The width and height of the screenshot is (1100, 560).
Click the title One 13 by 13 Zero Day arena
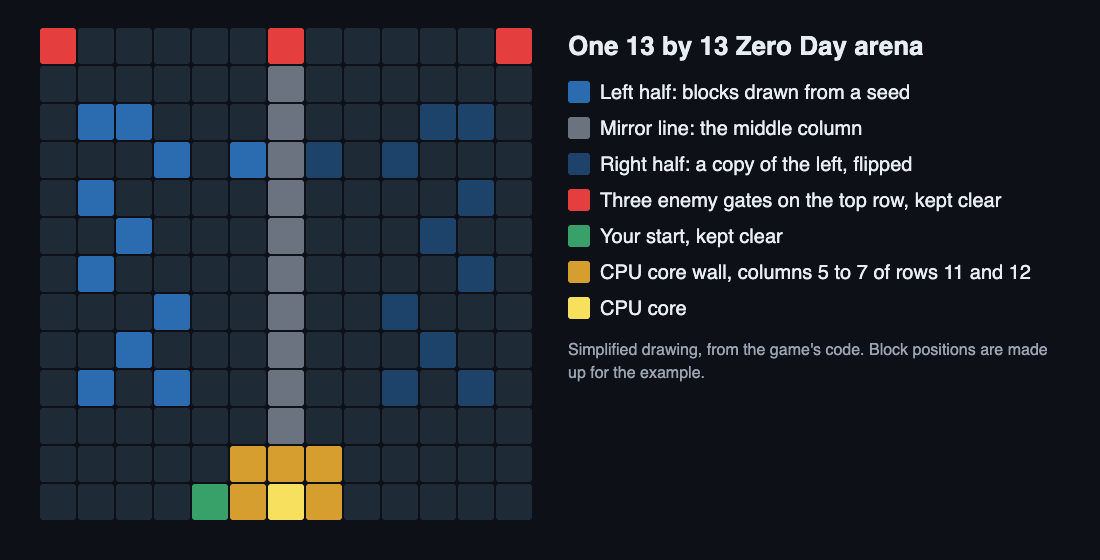745,46
